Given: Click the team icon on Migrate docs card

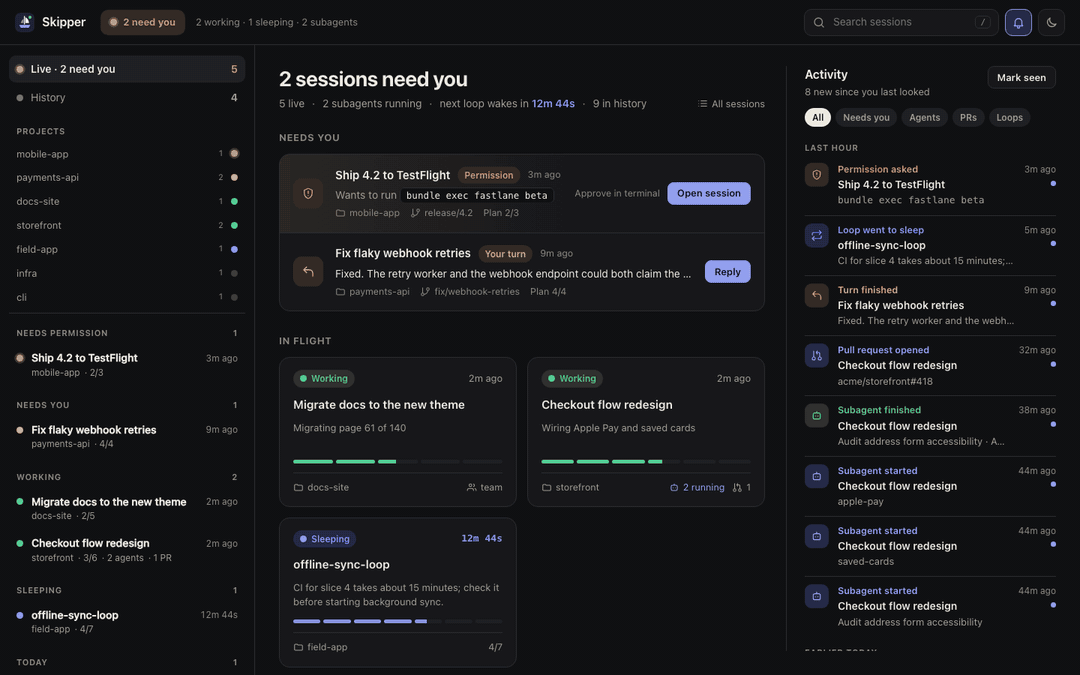Looking at the screenshot, I should pyautogui.click(x=472, y=488).
